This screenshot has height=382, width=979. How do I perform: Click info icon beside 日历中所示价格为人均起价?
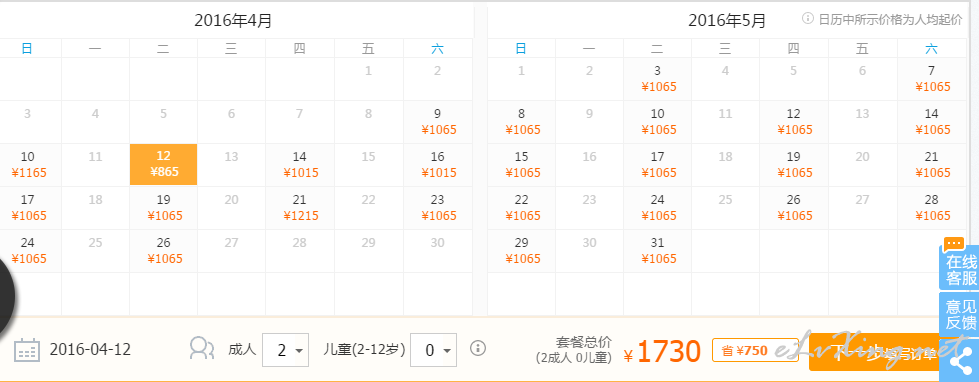[808, 19]
